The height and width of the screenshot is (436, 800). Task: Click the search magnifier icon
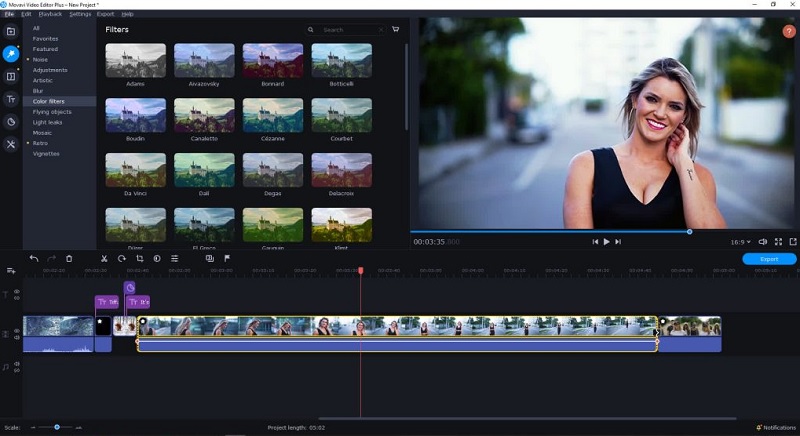[310, 30]
